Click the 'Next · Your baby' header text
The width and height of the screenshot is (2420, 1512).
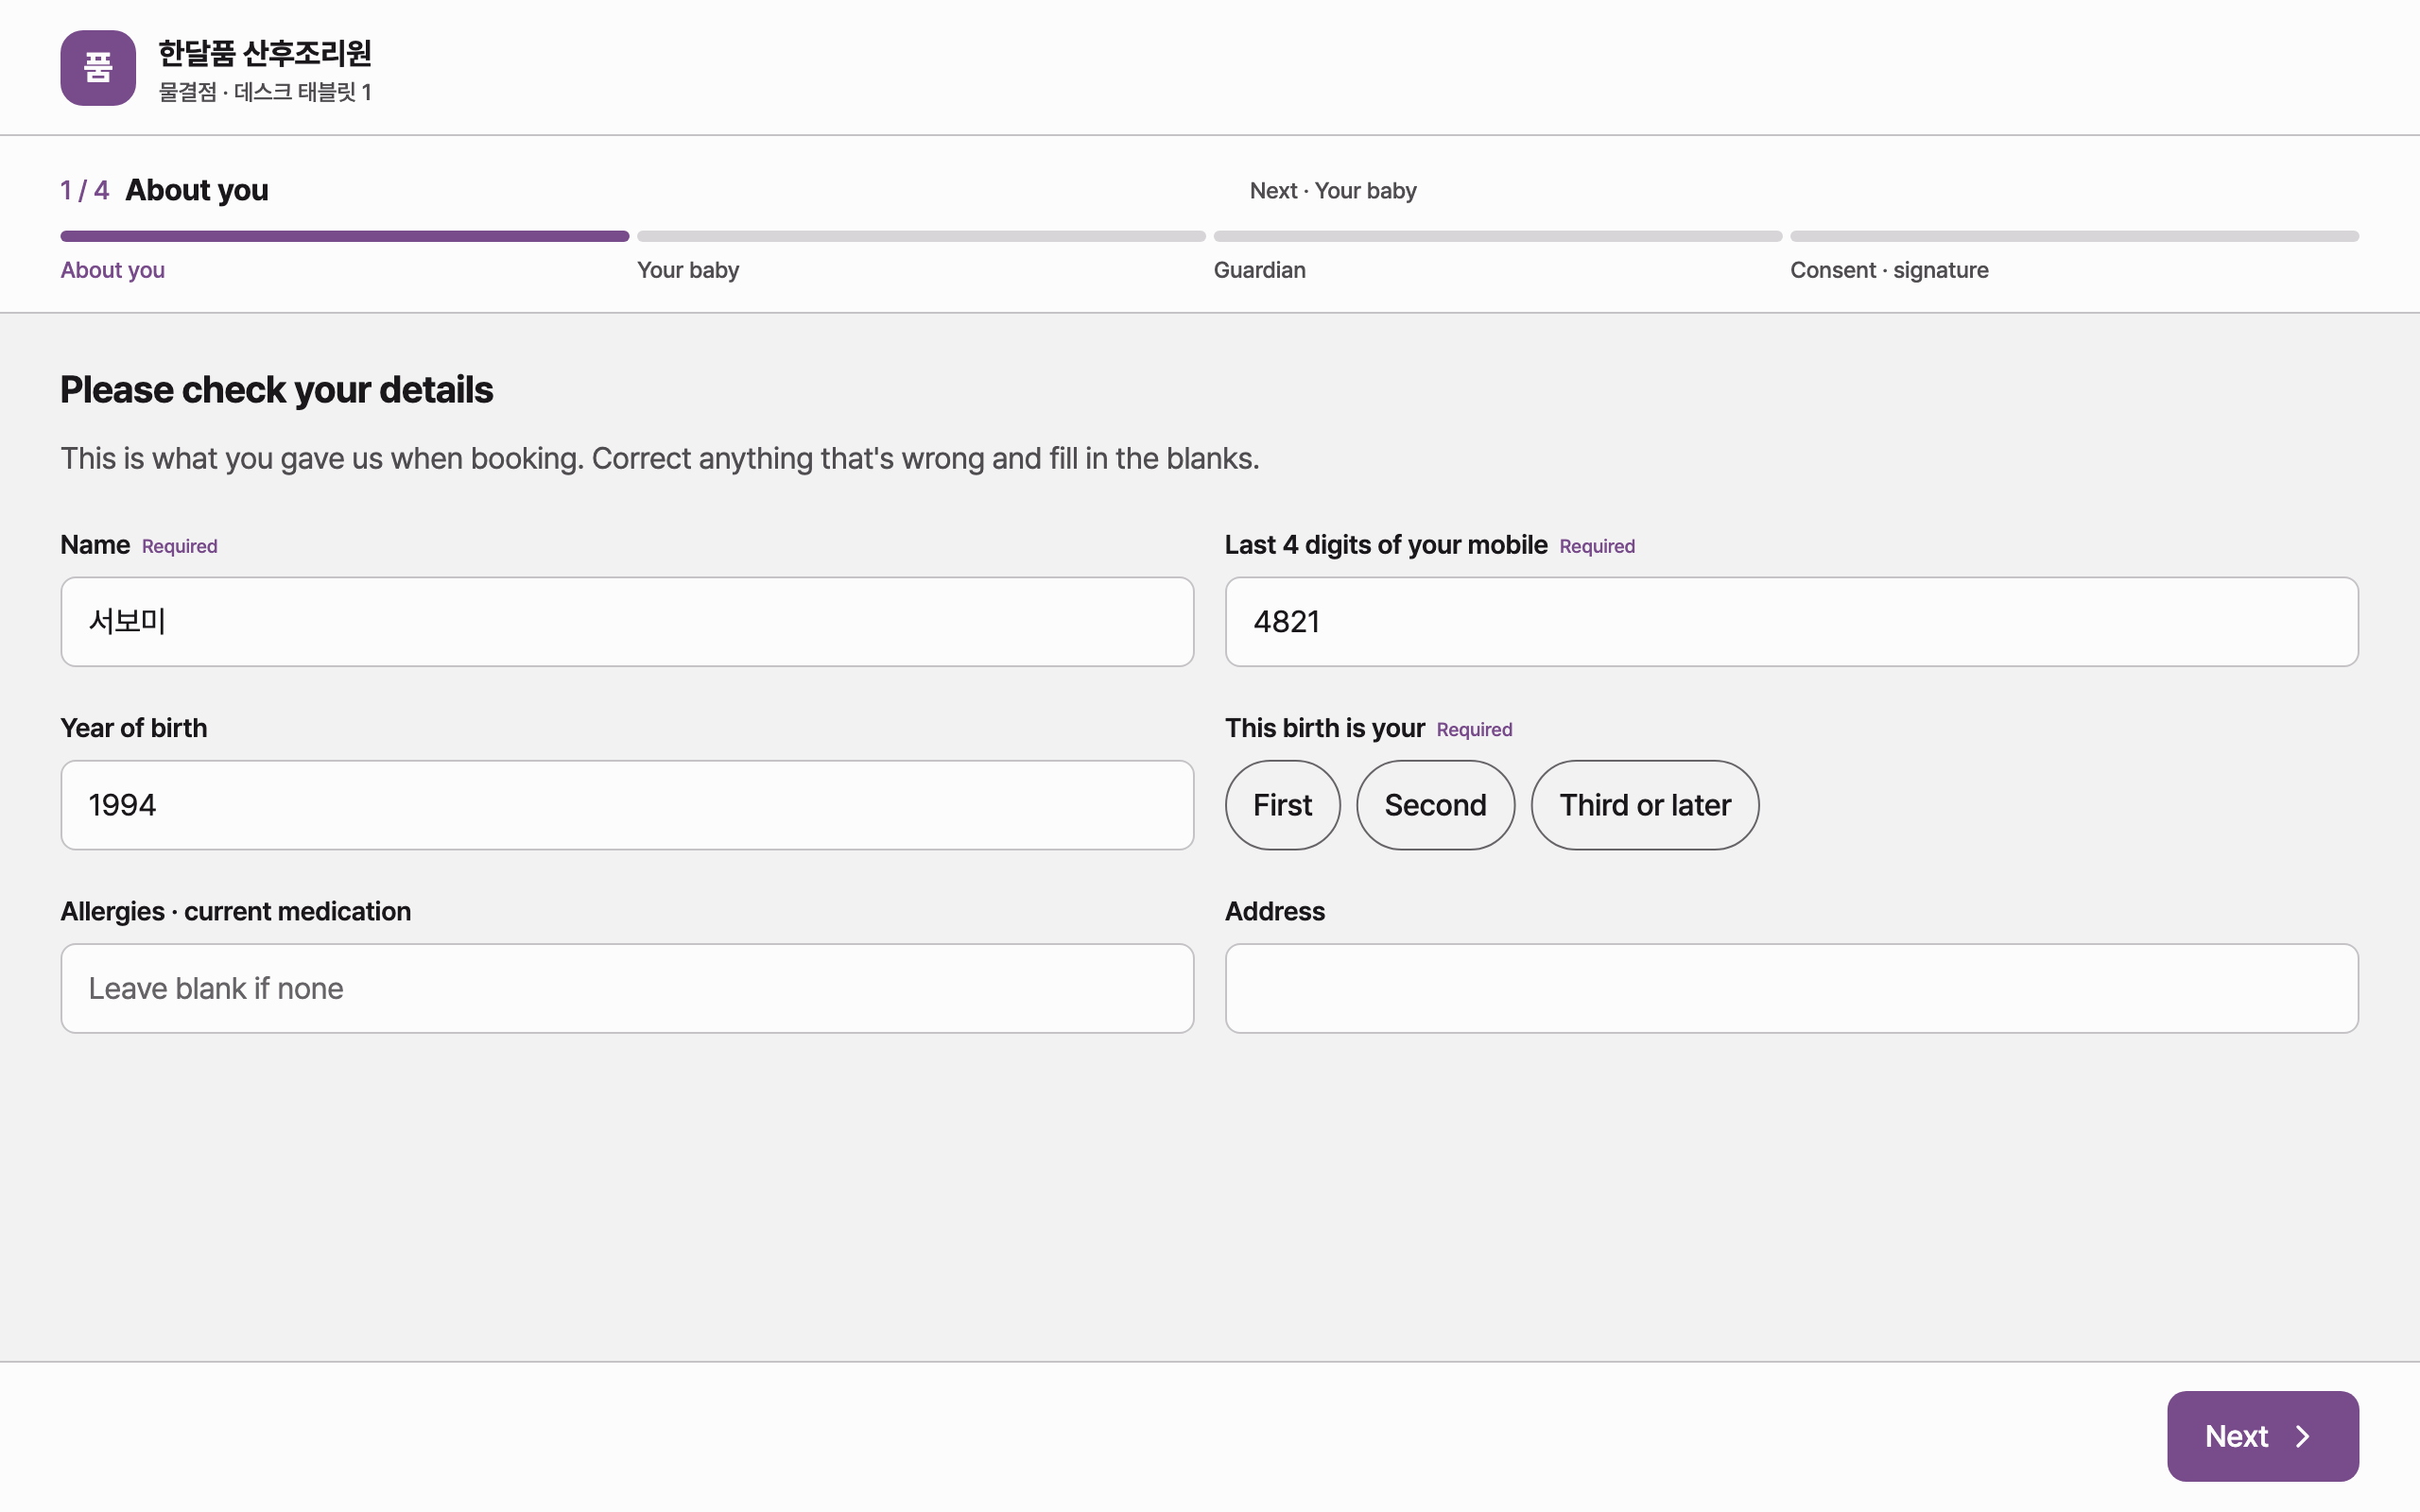click(x=1333, y=191)
